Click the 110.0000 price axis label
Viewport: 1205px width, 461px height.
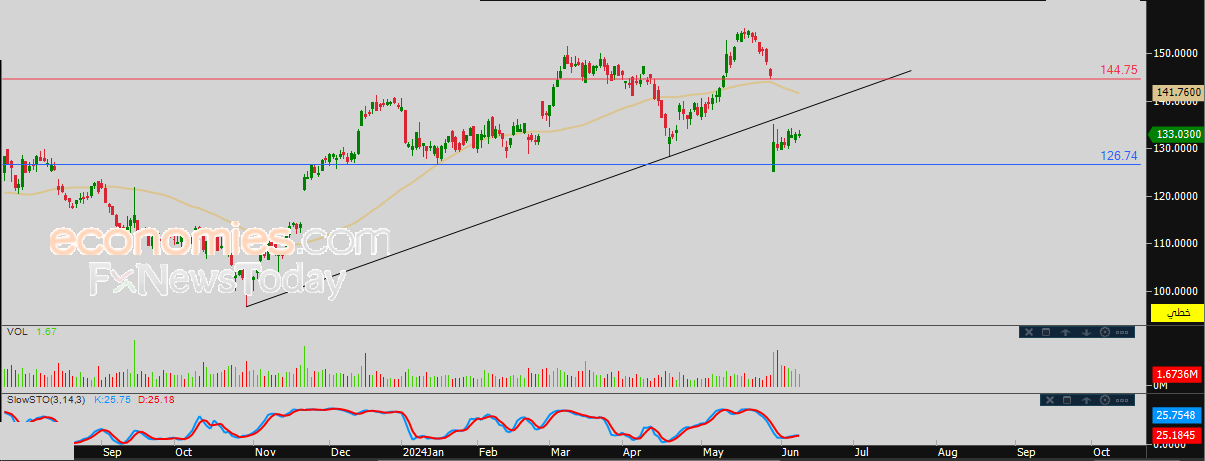point(1176,243)
